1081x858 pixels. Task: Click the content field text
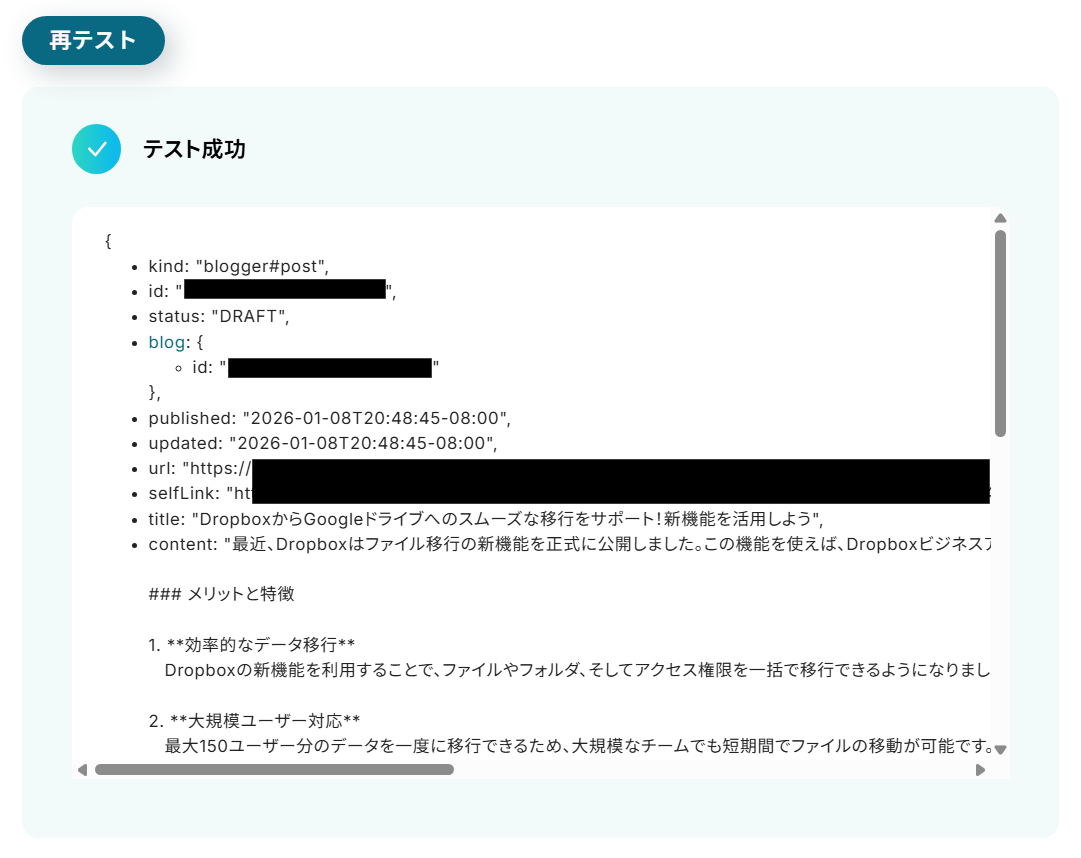click(569, 544)
